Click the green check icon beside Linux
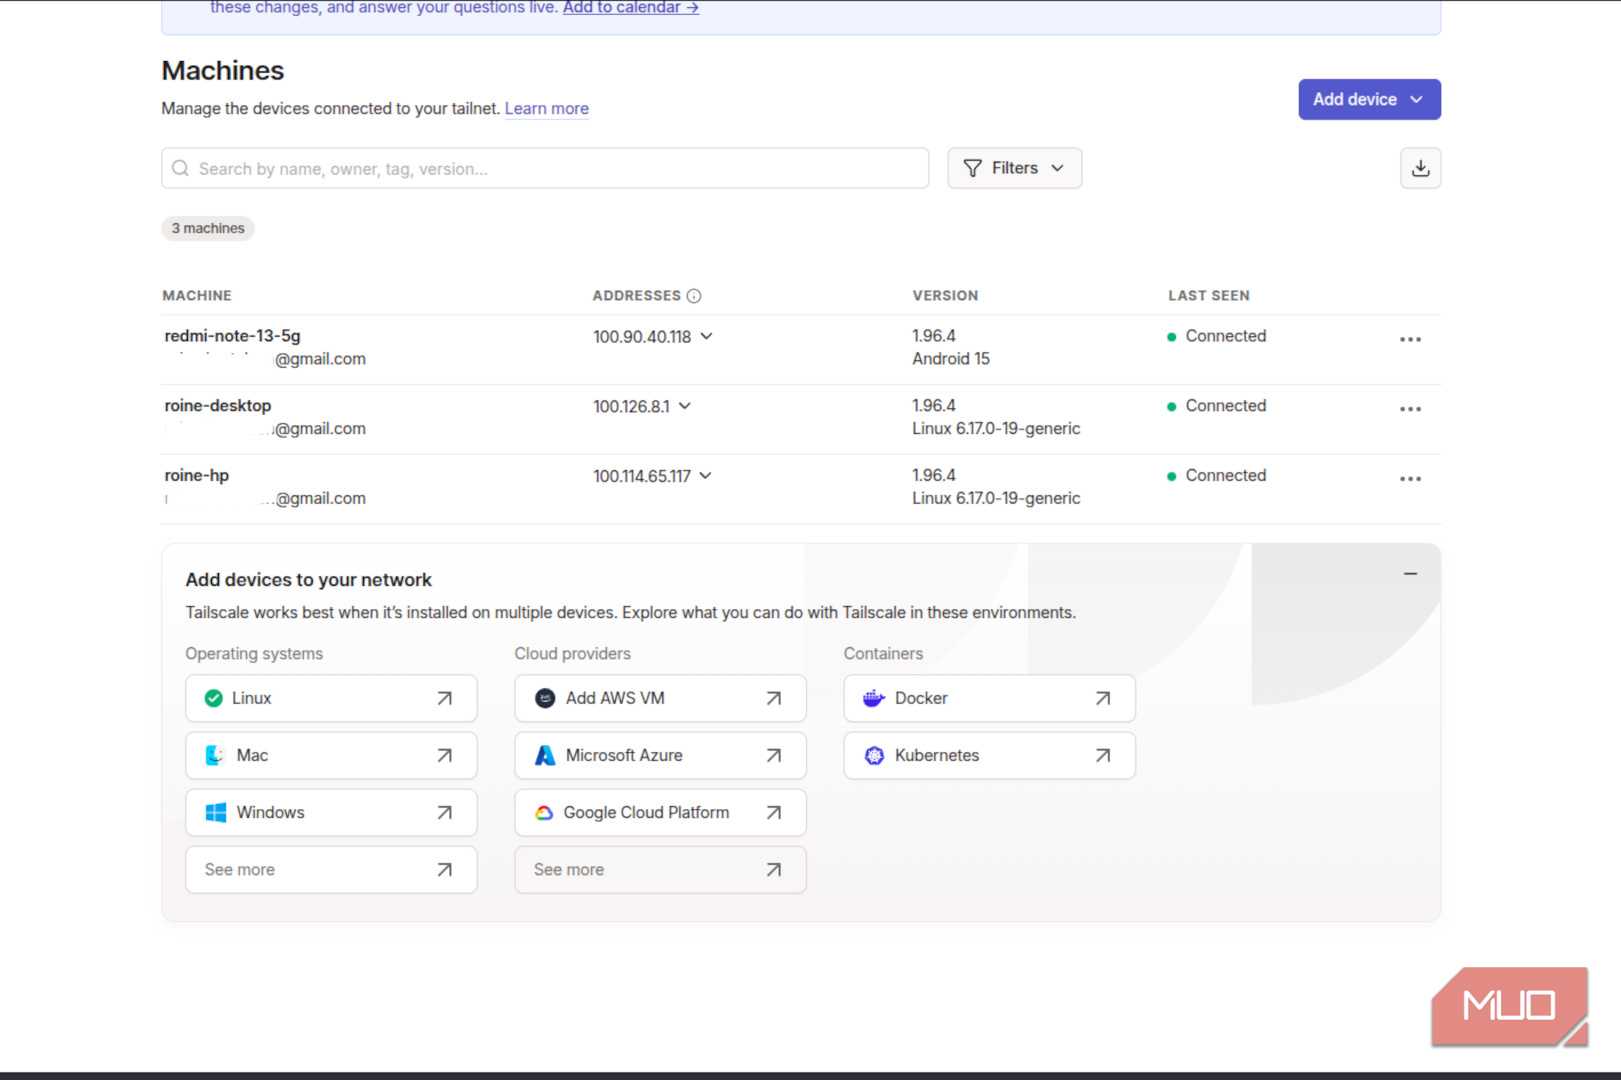 tap(213, 698)
